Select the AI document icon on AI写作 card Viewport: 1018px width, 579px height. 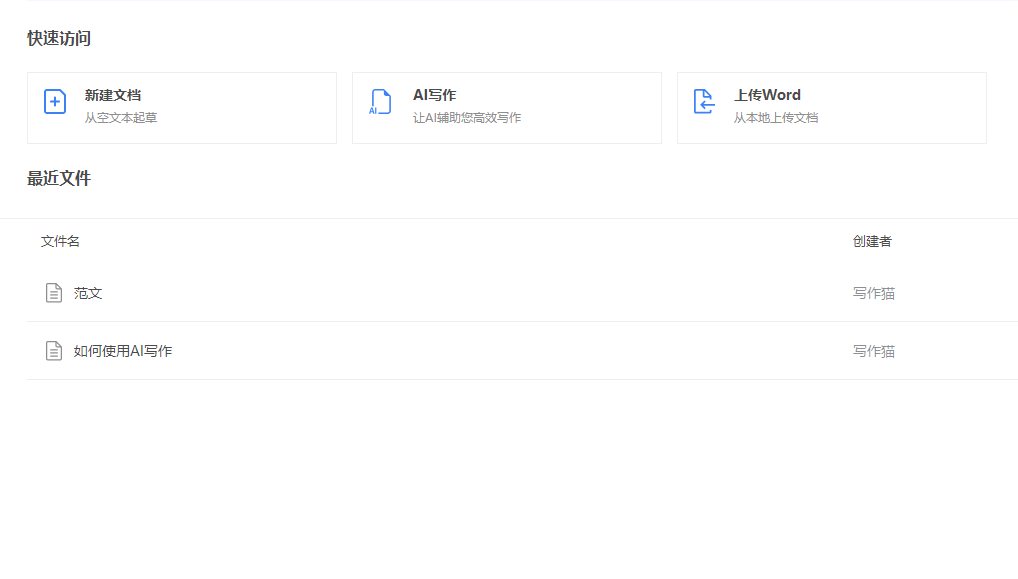(380, 101)
